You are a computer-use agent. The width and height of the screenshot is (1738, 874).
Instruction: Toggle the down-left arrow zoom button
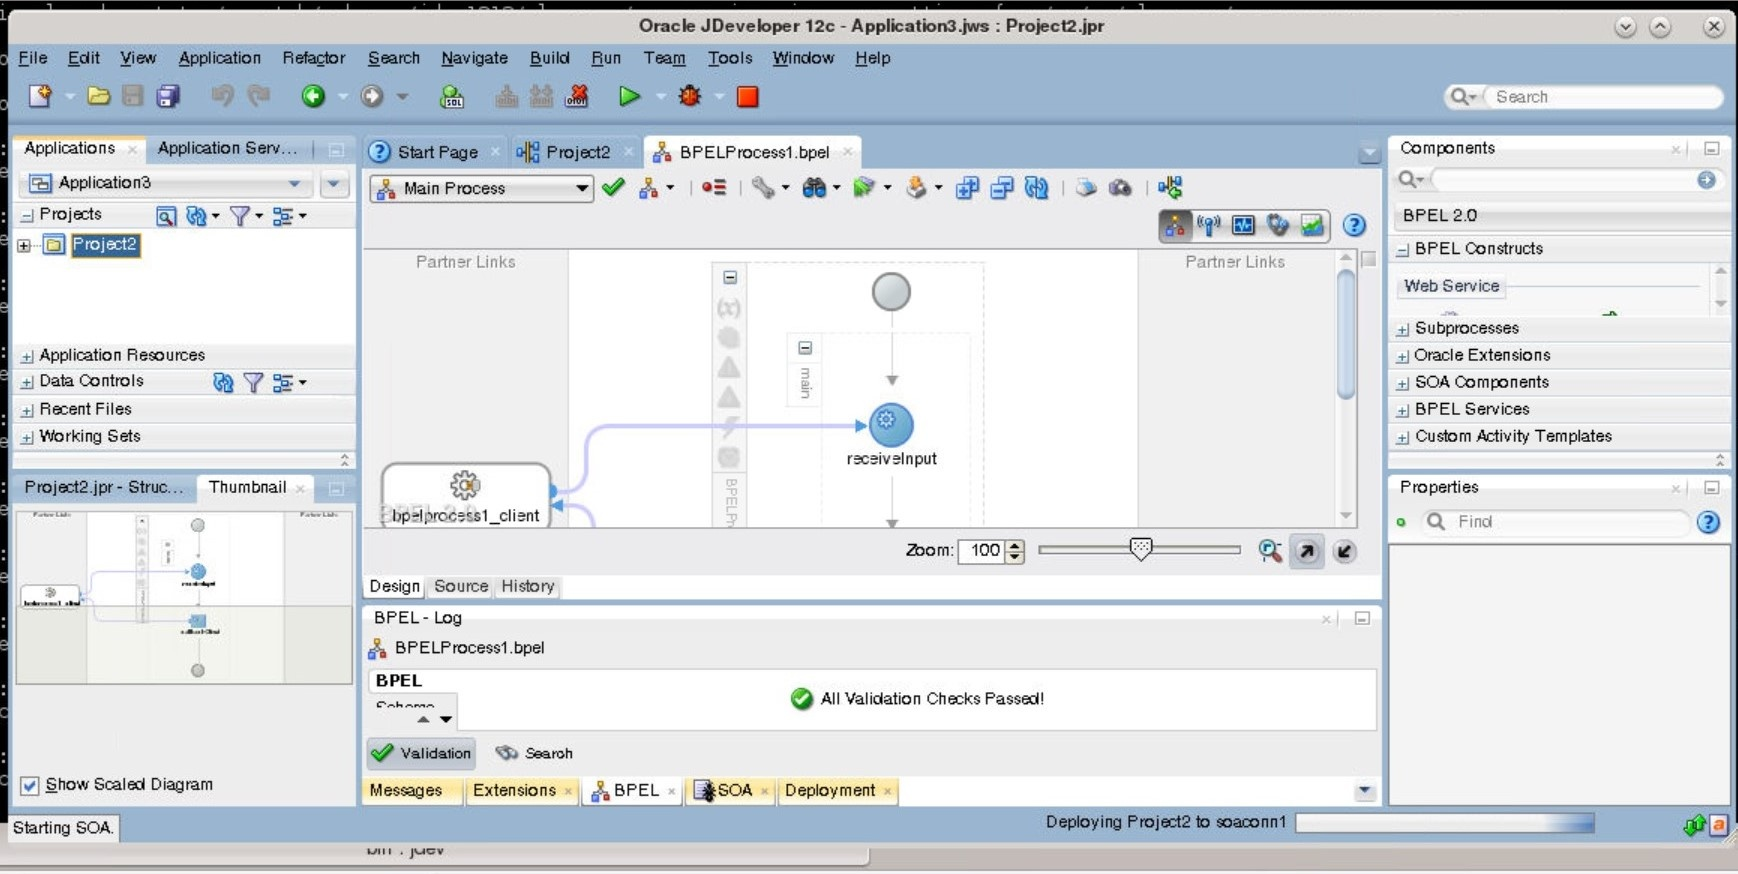(1344, 551)
